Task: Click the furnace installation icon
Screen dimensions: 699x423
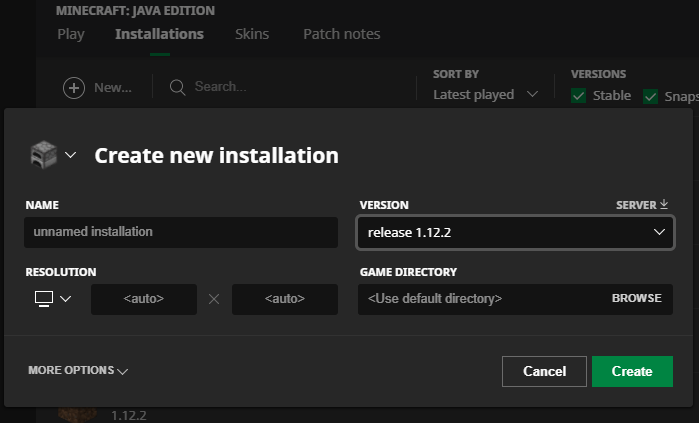Action: [x=43, y=155]
